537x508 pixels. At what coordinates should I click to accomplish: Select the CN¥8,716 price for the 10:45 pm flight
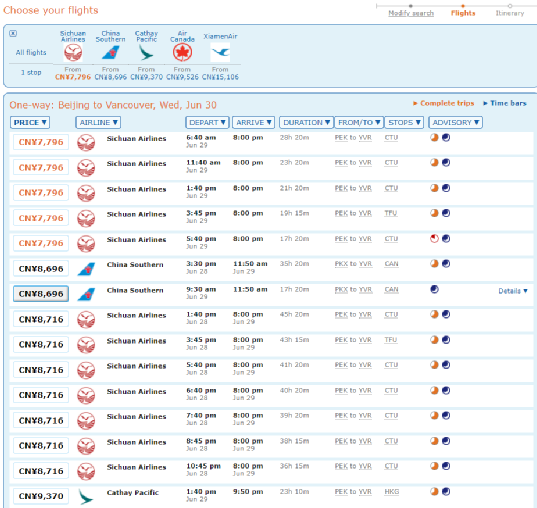41,471
